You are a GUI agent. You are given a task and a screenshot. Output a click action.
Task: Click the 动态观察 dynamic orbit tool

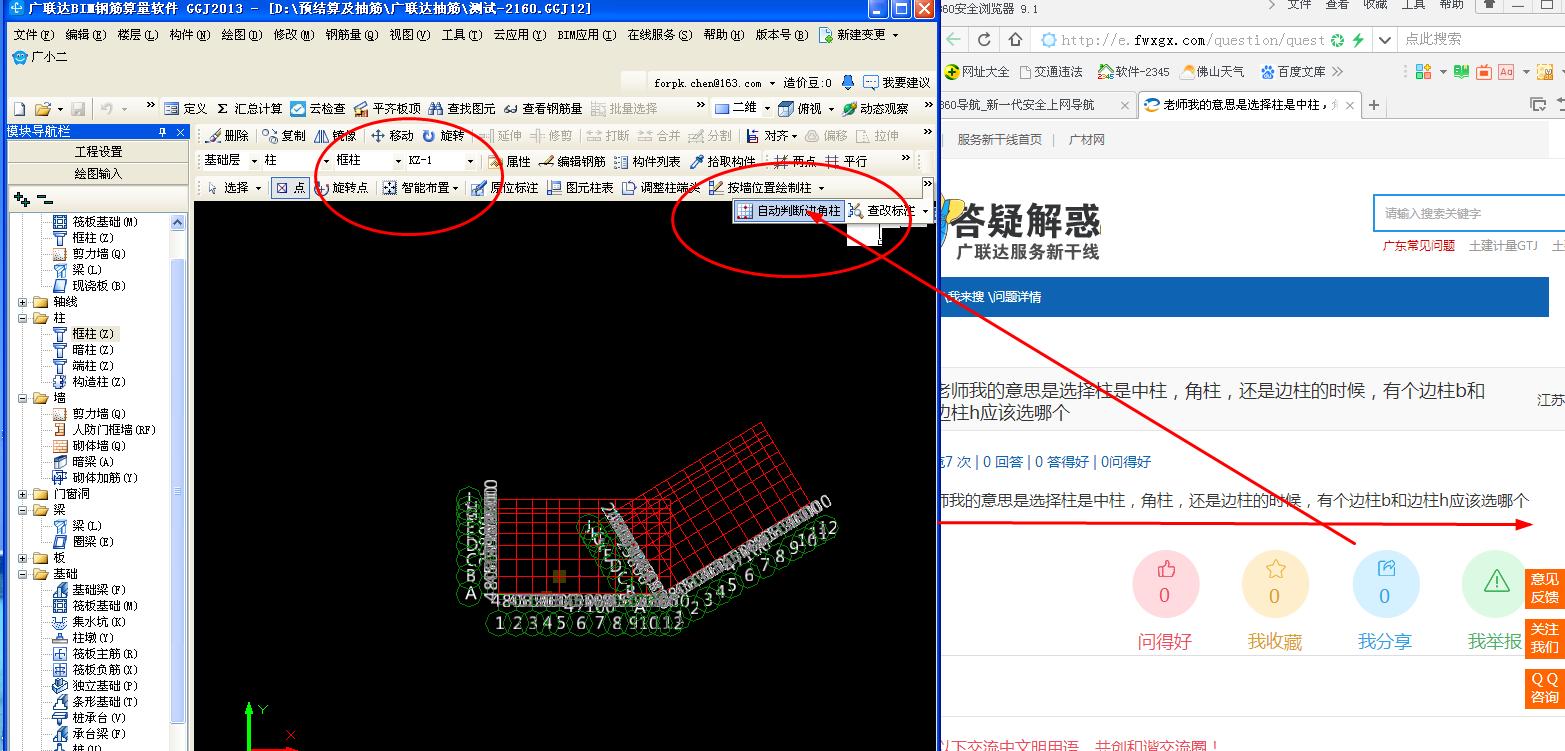(874, 108)
